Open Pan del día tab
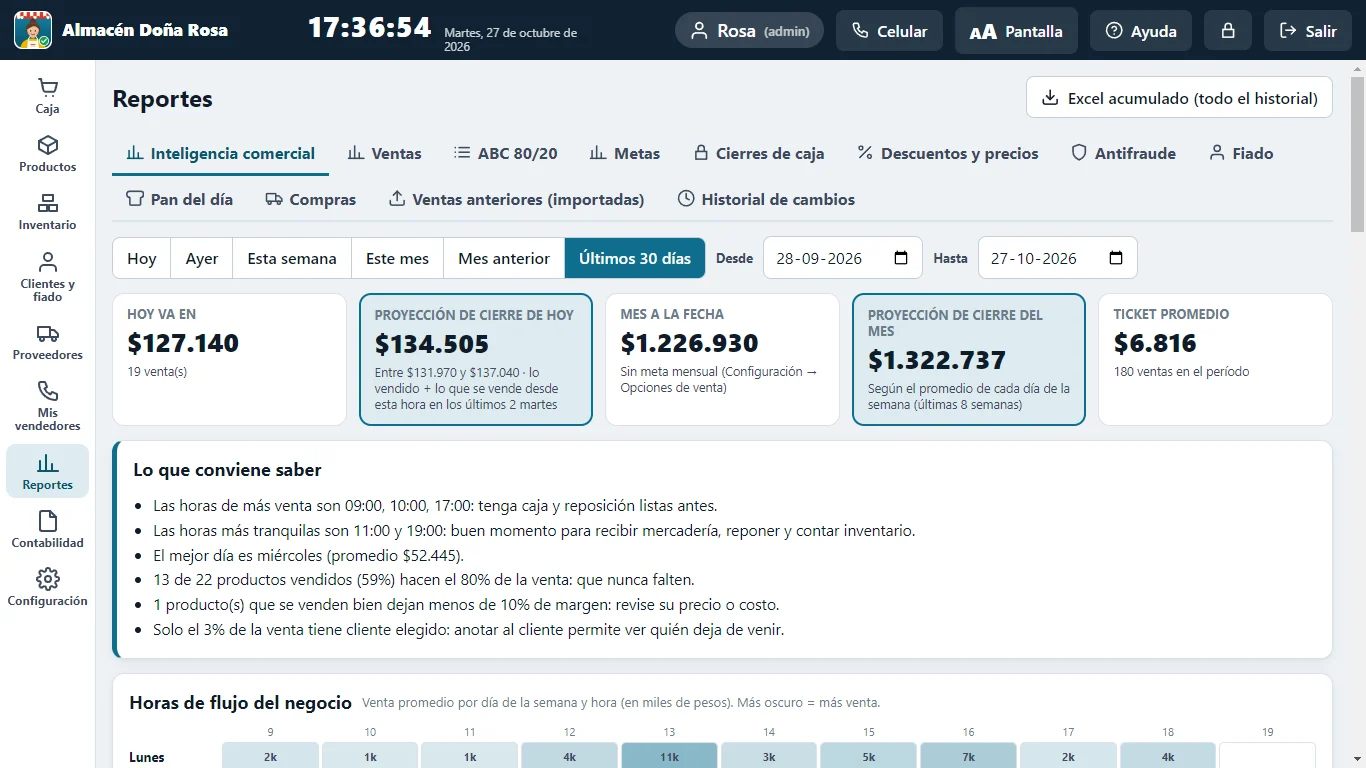This screenshot has width=1366, height=768. click(x=179, y=200)
